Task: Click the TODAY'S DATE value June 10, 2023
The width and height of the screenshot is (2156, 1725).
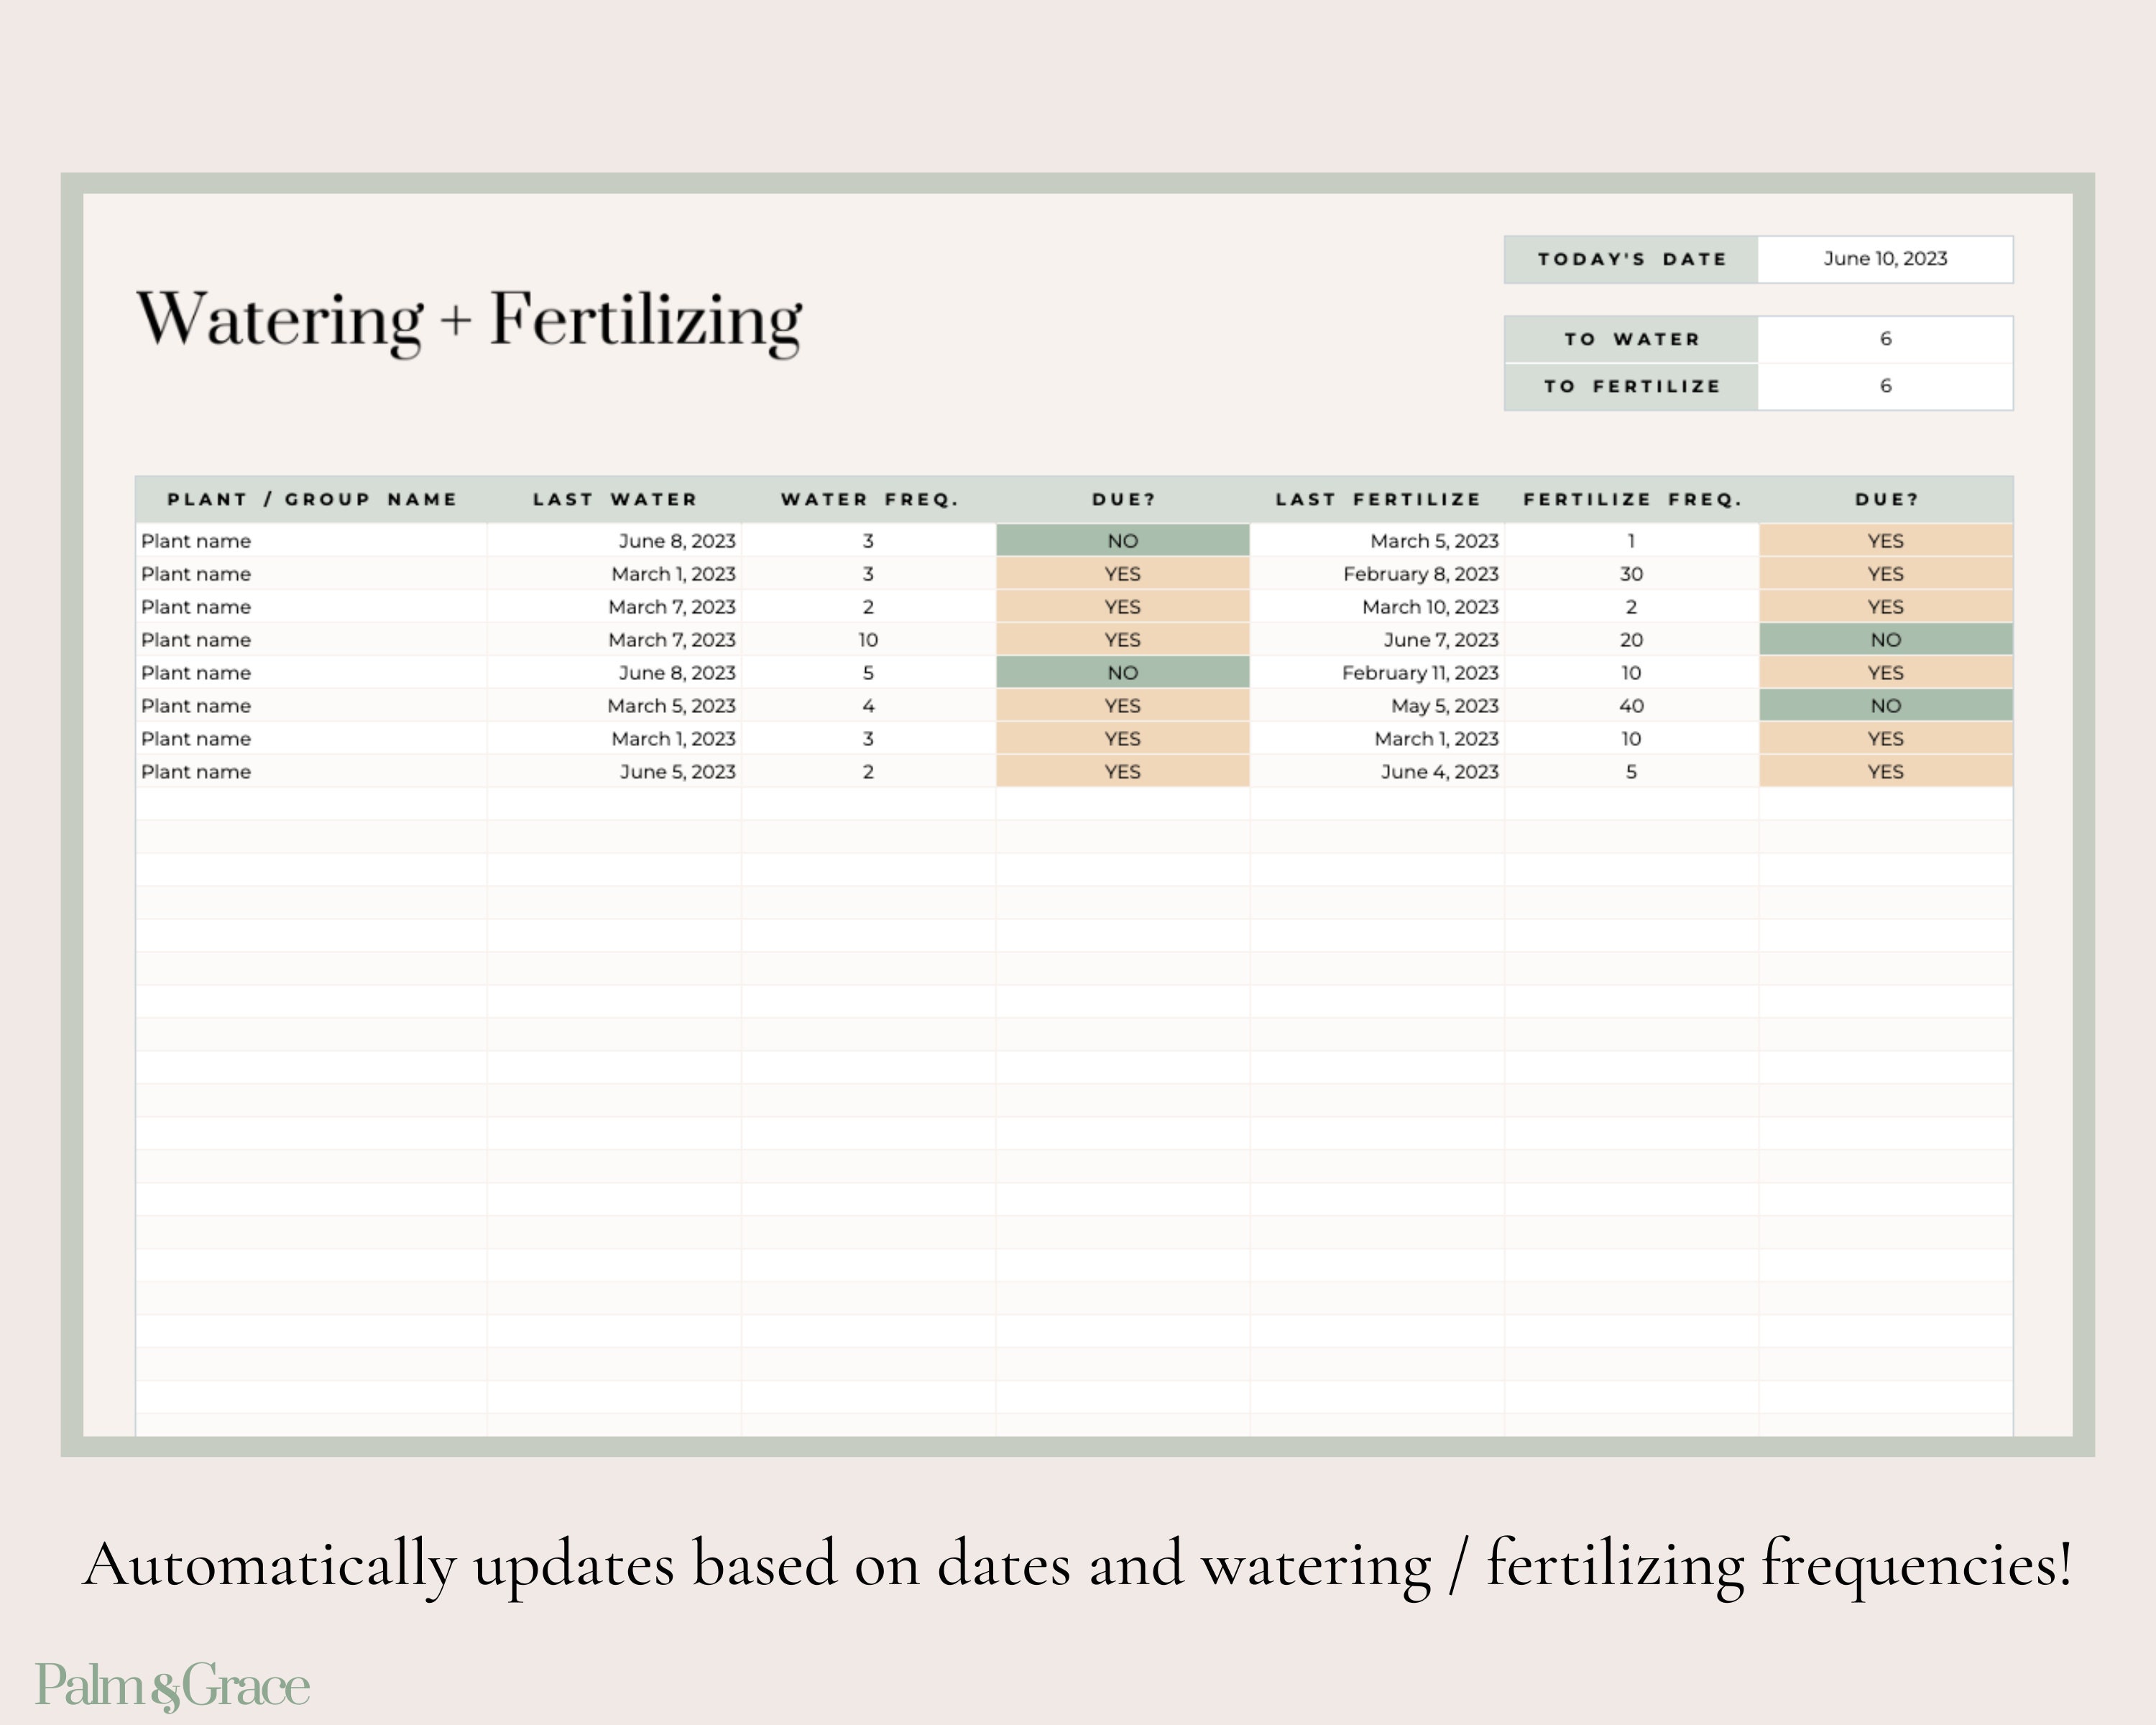Action: point(1884,258)
